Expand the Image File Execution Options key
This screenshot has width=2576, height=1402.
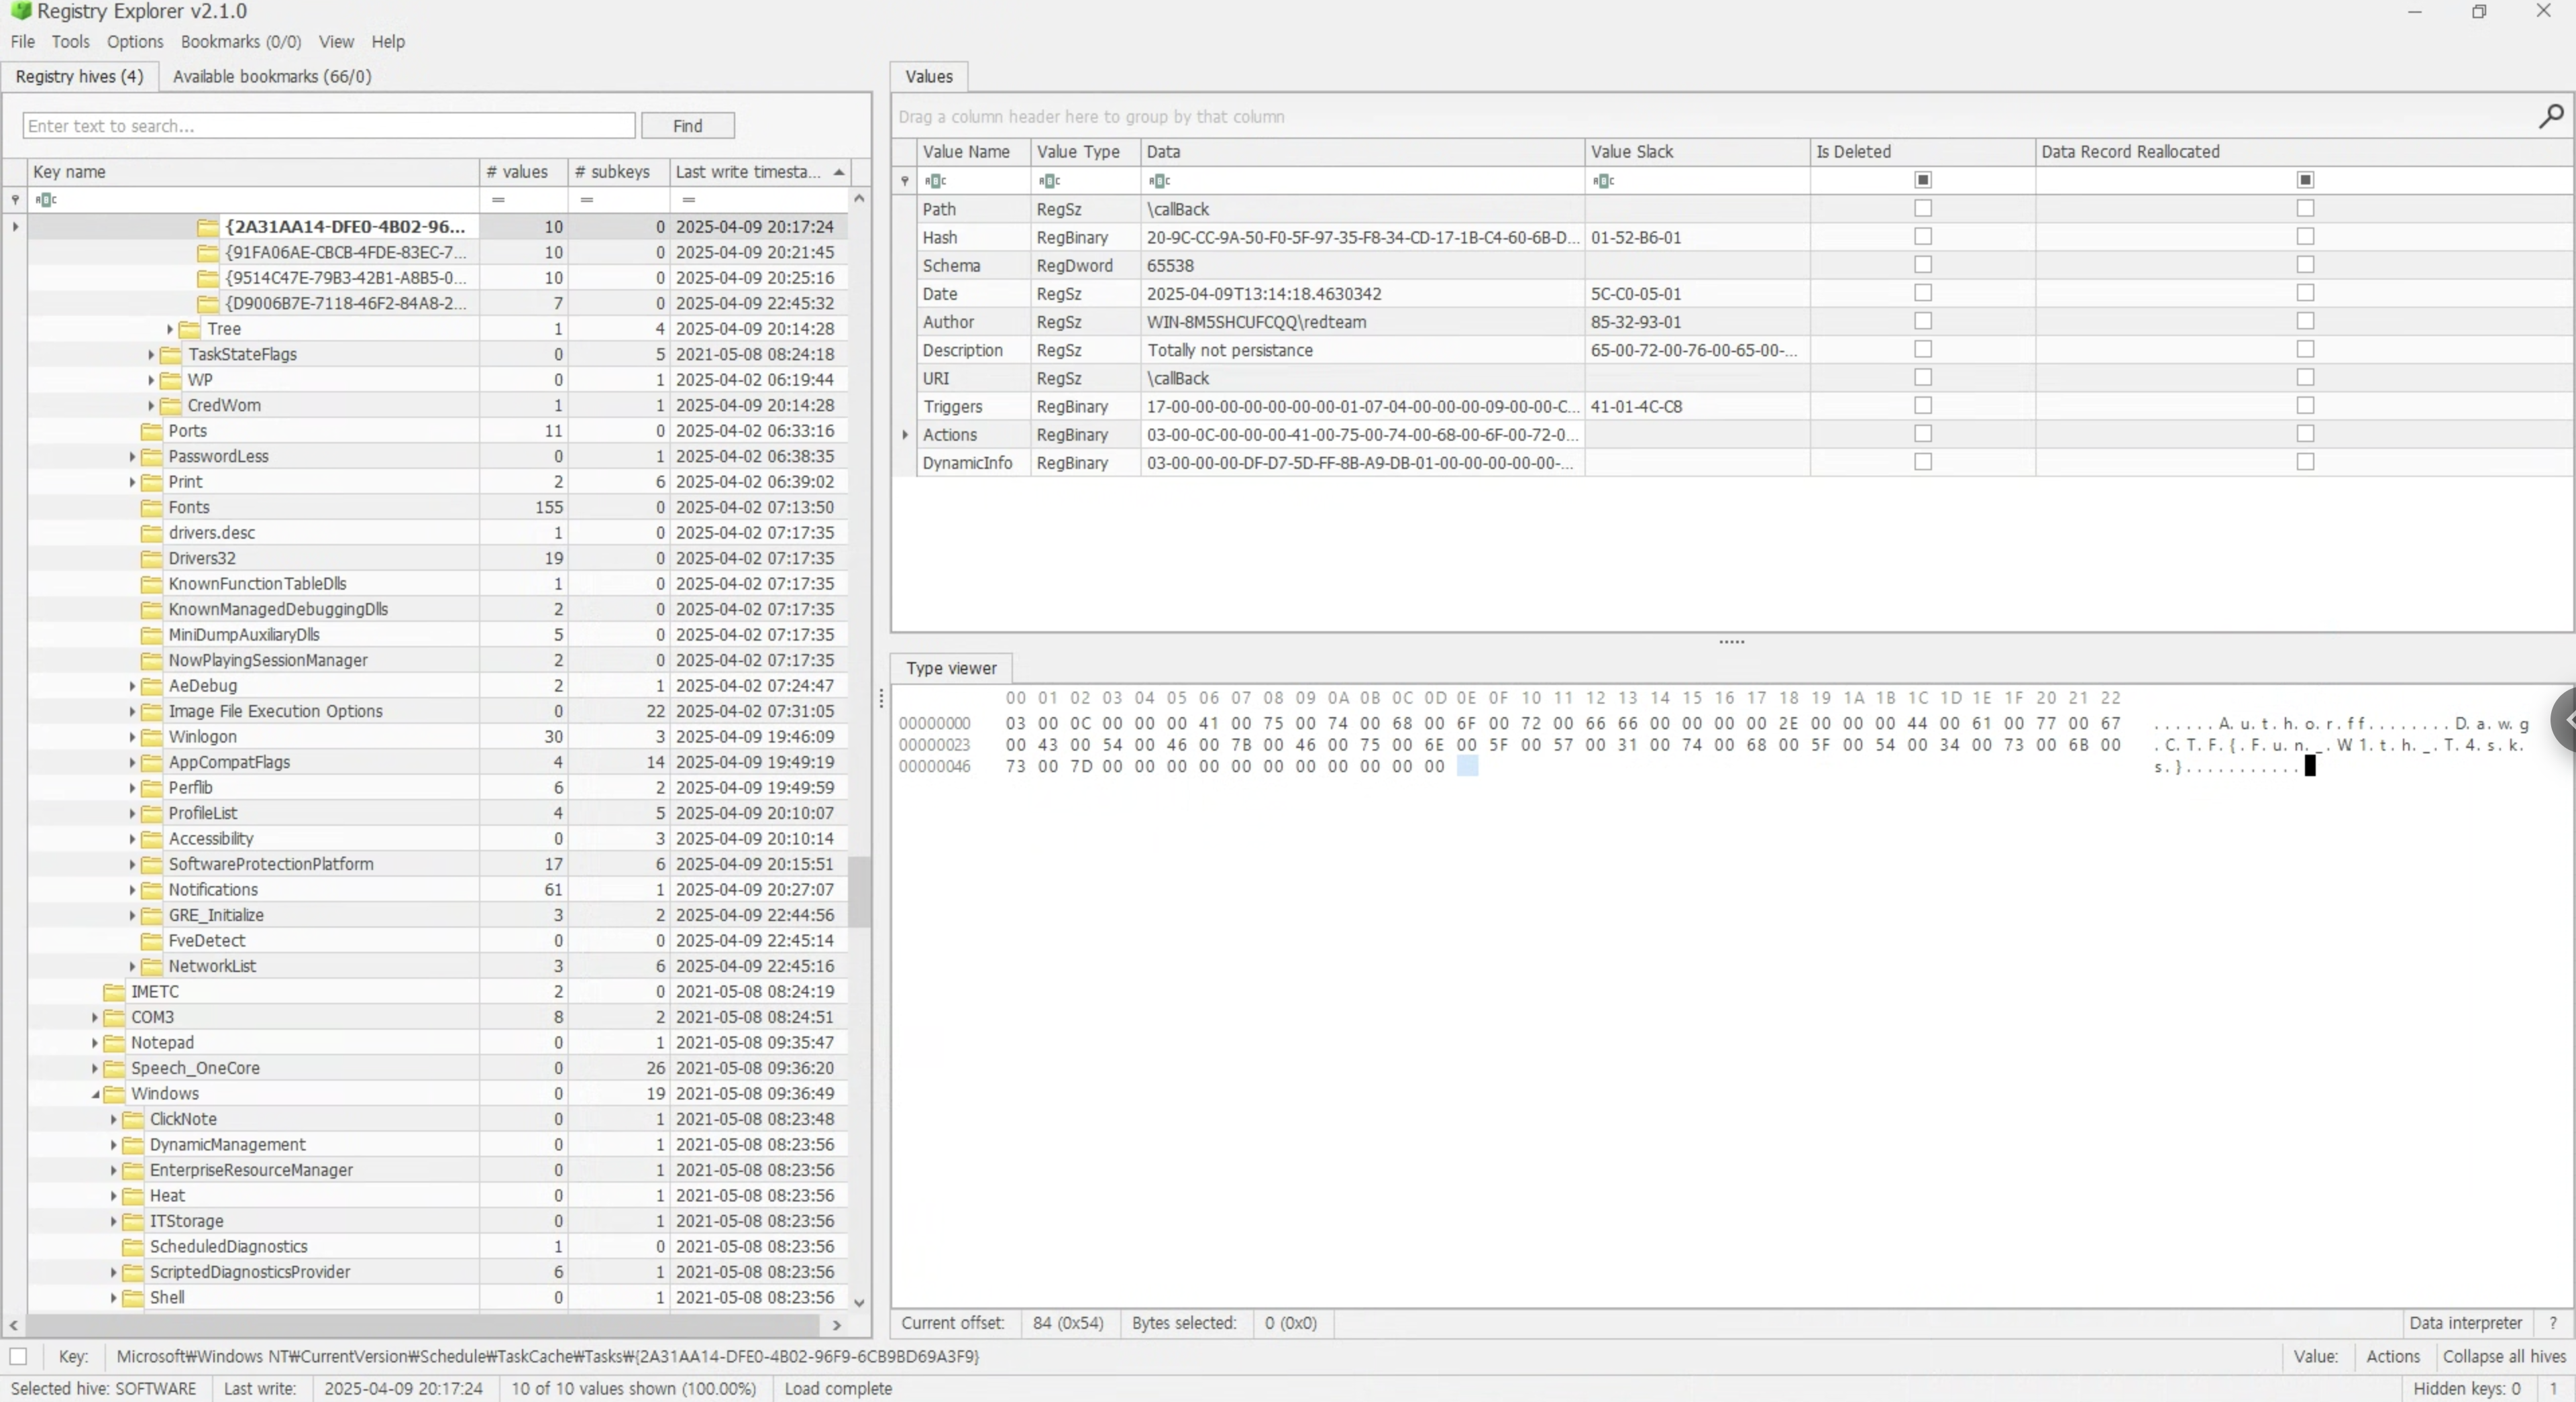(132, 711)
